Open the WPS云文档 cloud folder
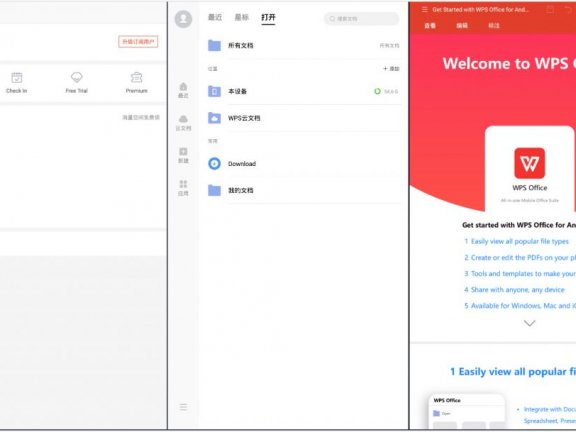Screen dimensions: 576x432 click(304, 118)
